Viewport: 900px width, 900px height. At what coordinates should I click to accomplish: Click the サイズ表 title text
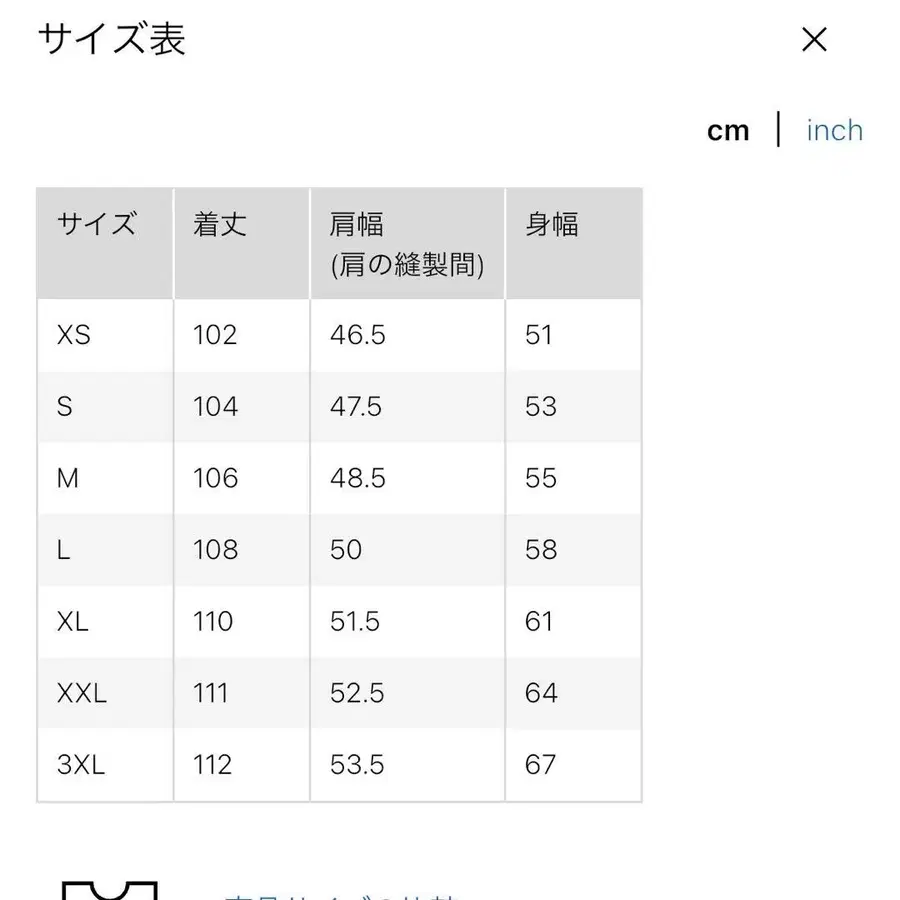110,42
